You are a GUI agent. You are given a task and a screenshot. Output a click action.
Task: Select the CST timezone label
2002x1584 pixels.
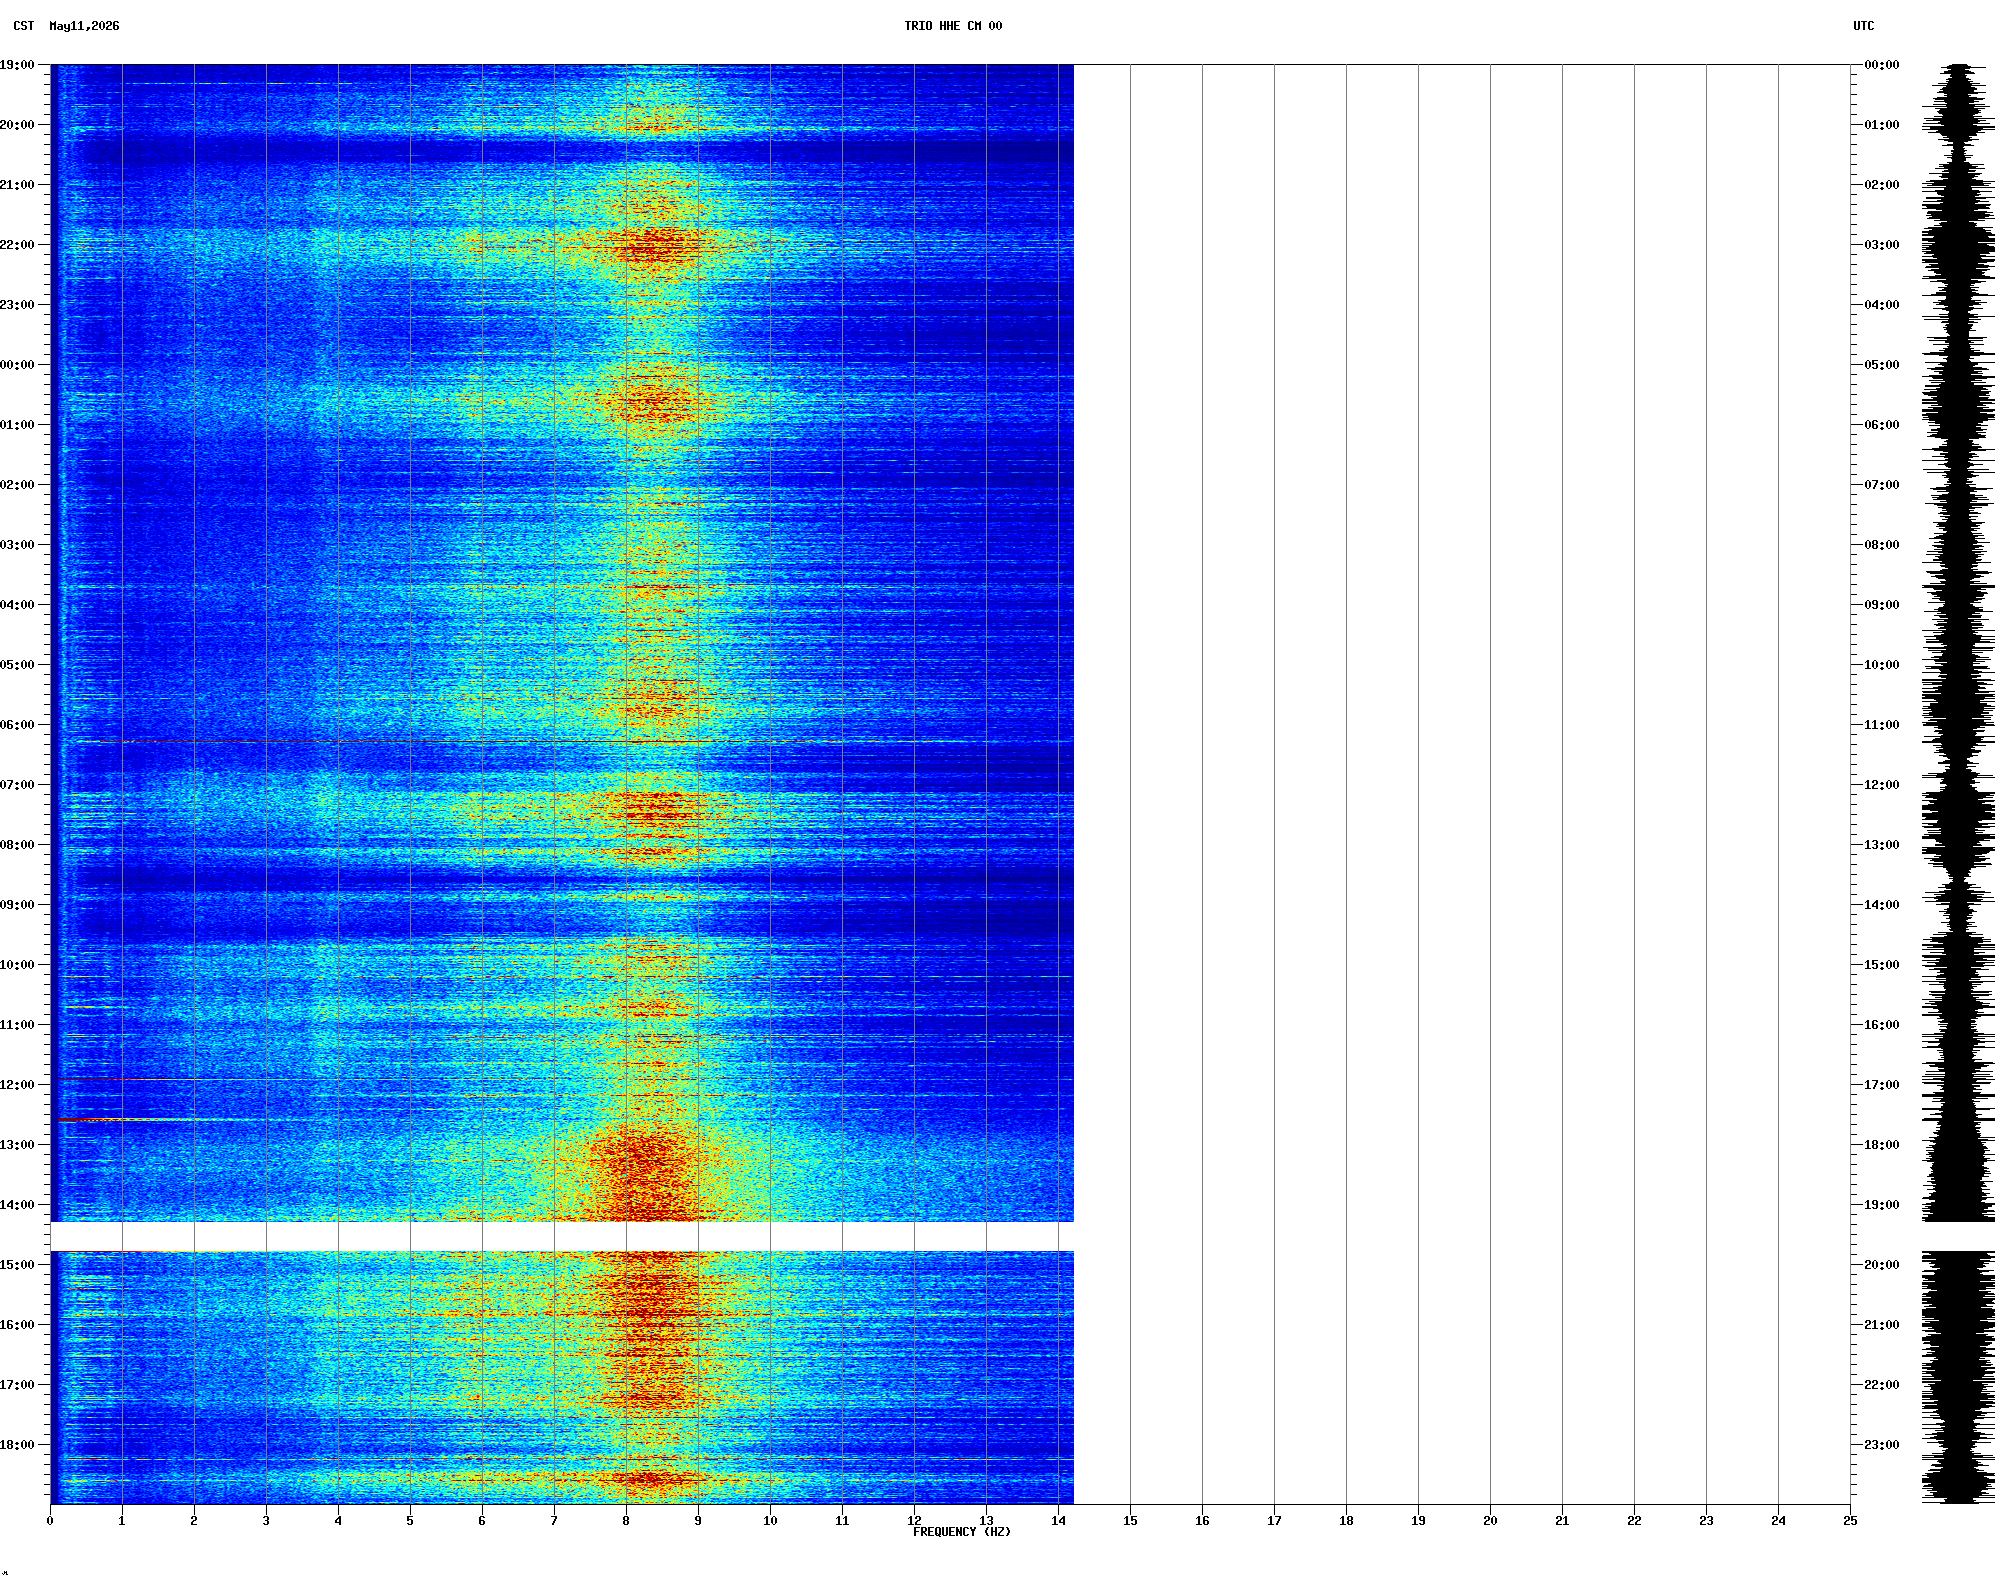point(24,26)
